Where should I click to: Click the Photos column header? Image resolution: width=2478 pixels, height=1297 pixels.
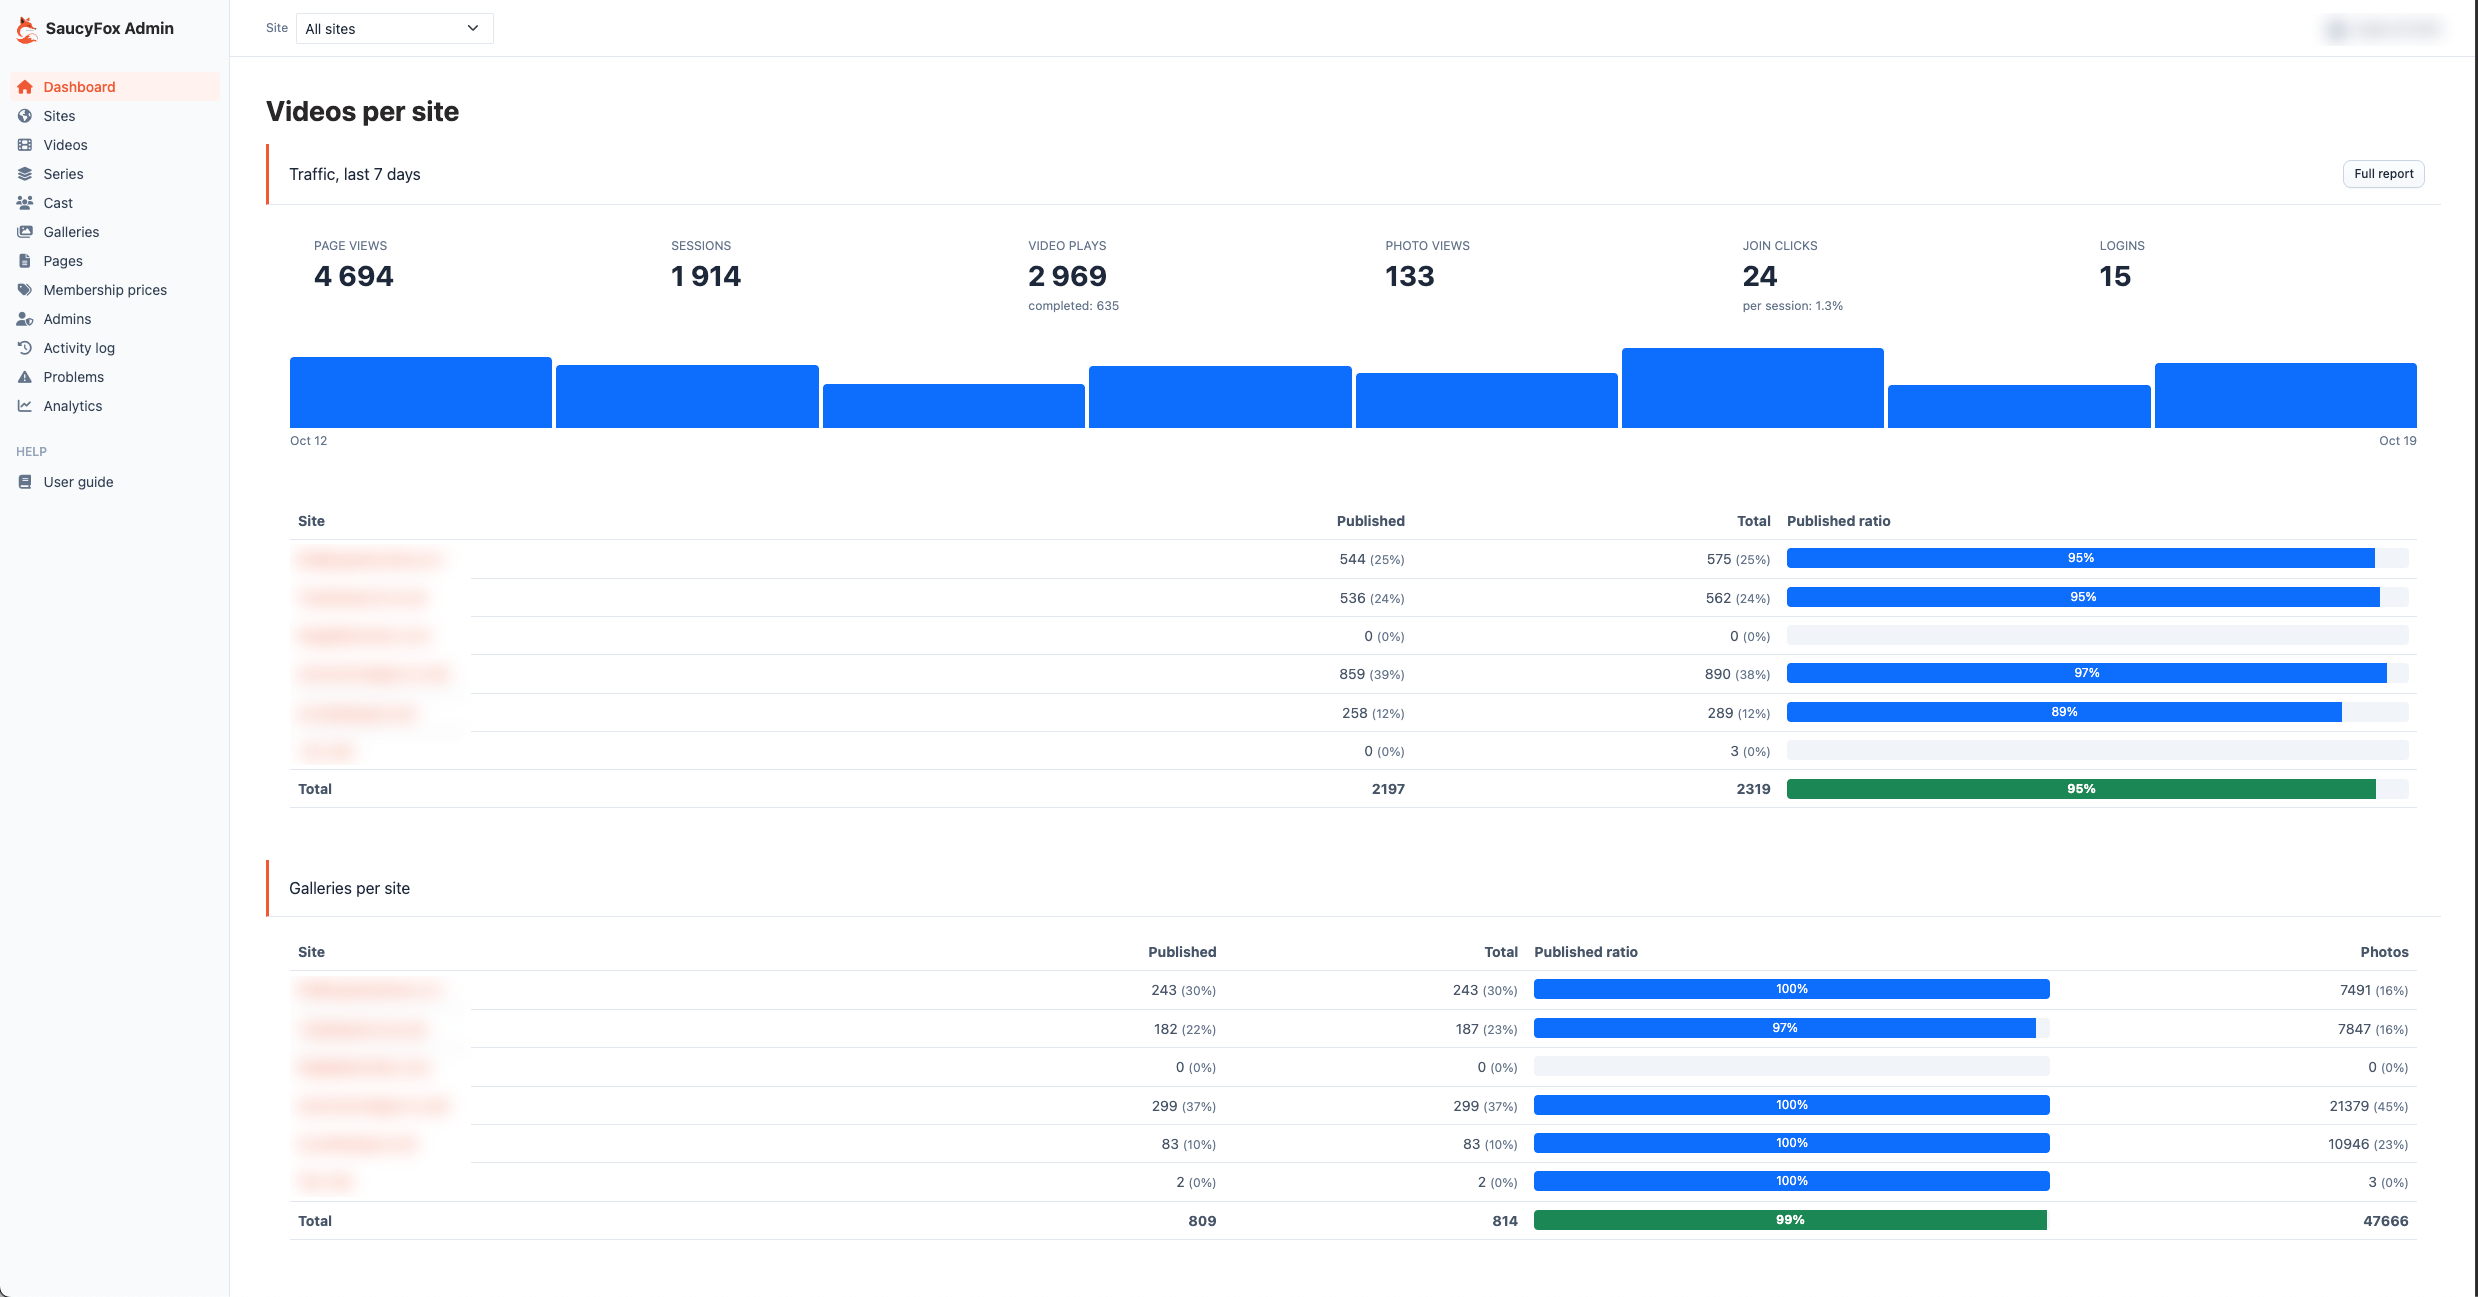click(x=2384, y=952)
